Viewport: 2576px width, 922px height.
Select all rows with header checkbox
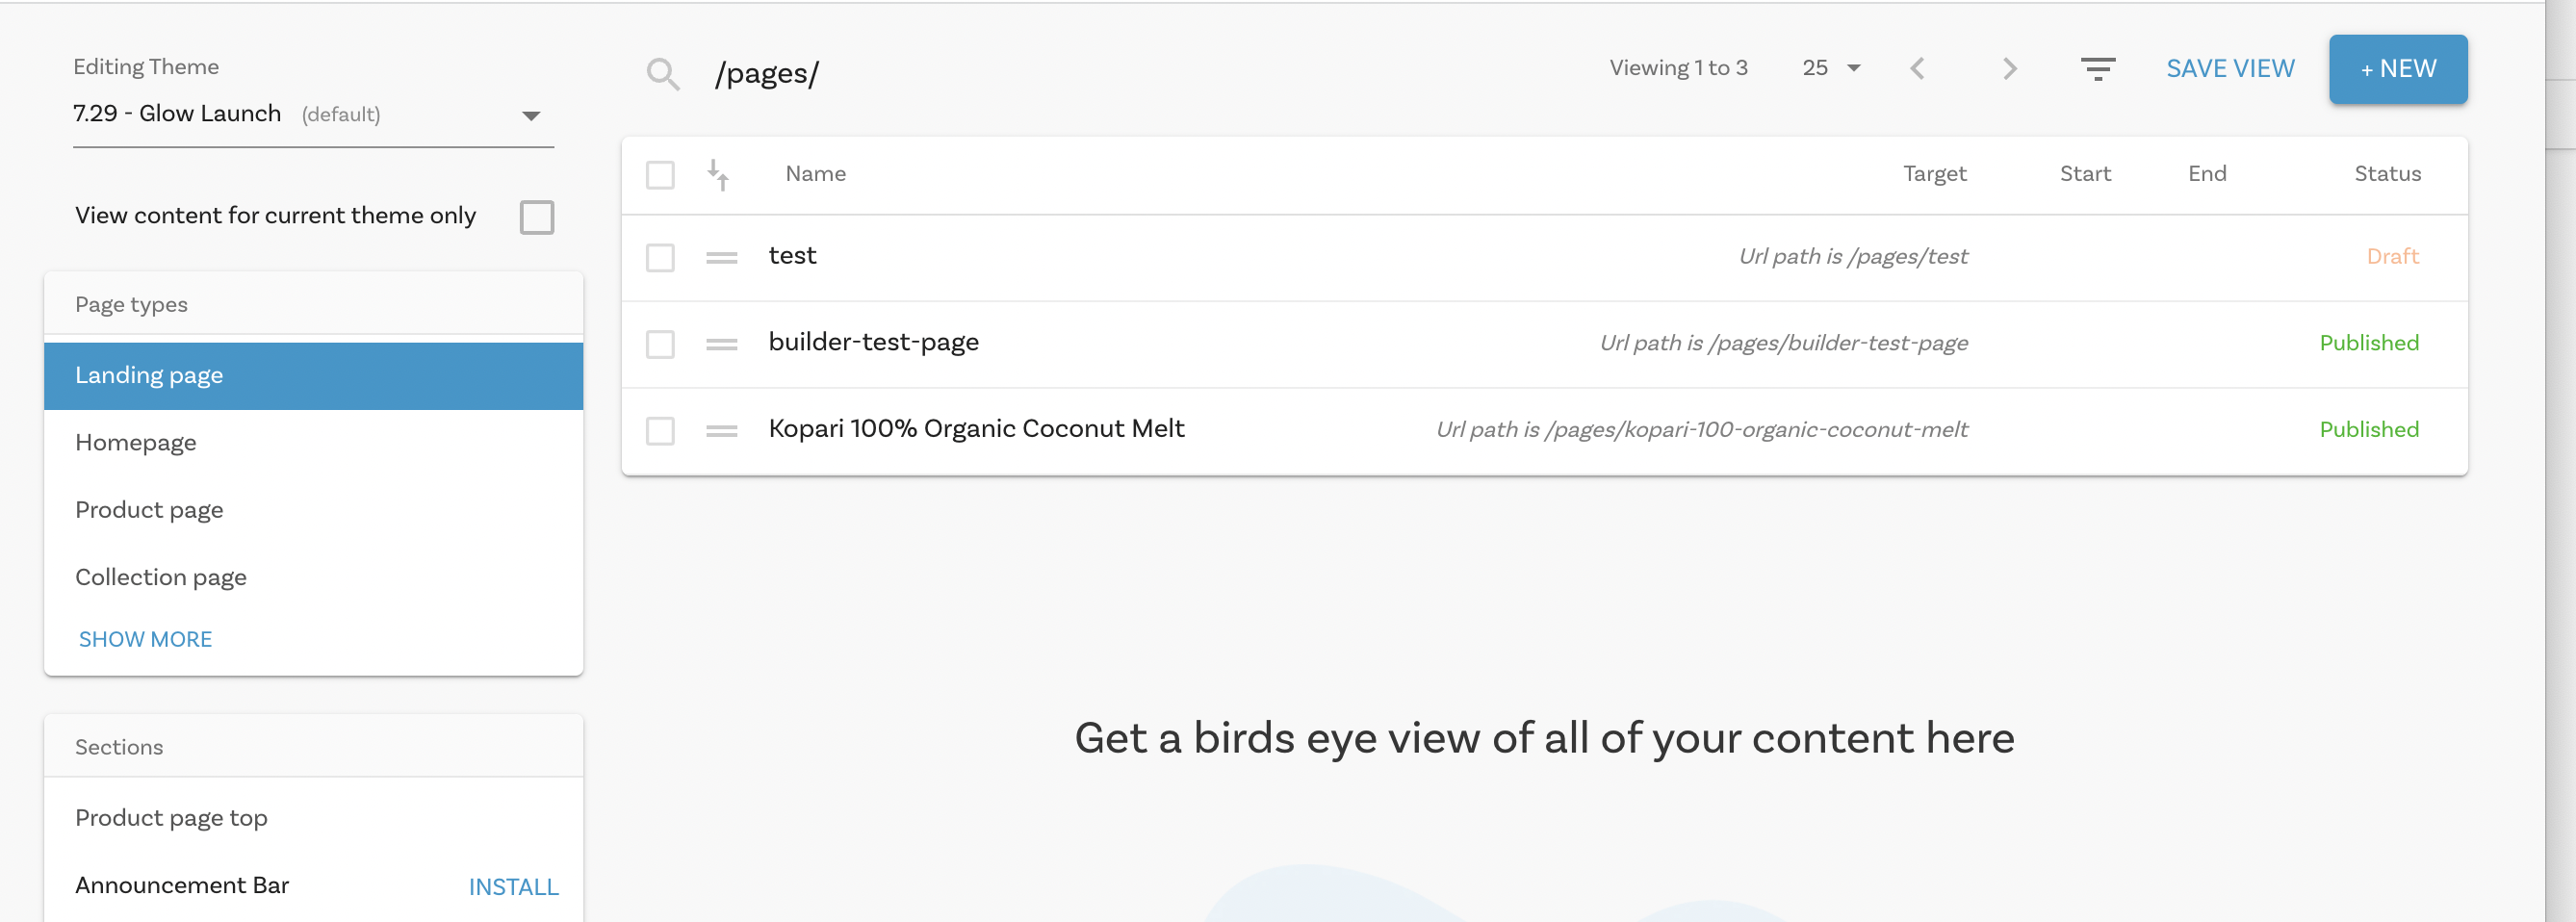[660, 175]
